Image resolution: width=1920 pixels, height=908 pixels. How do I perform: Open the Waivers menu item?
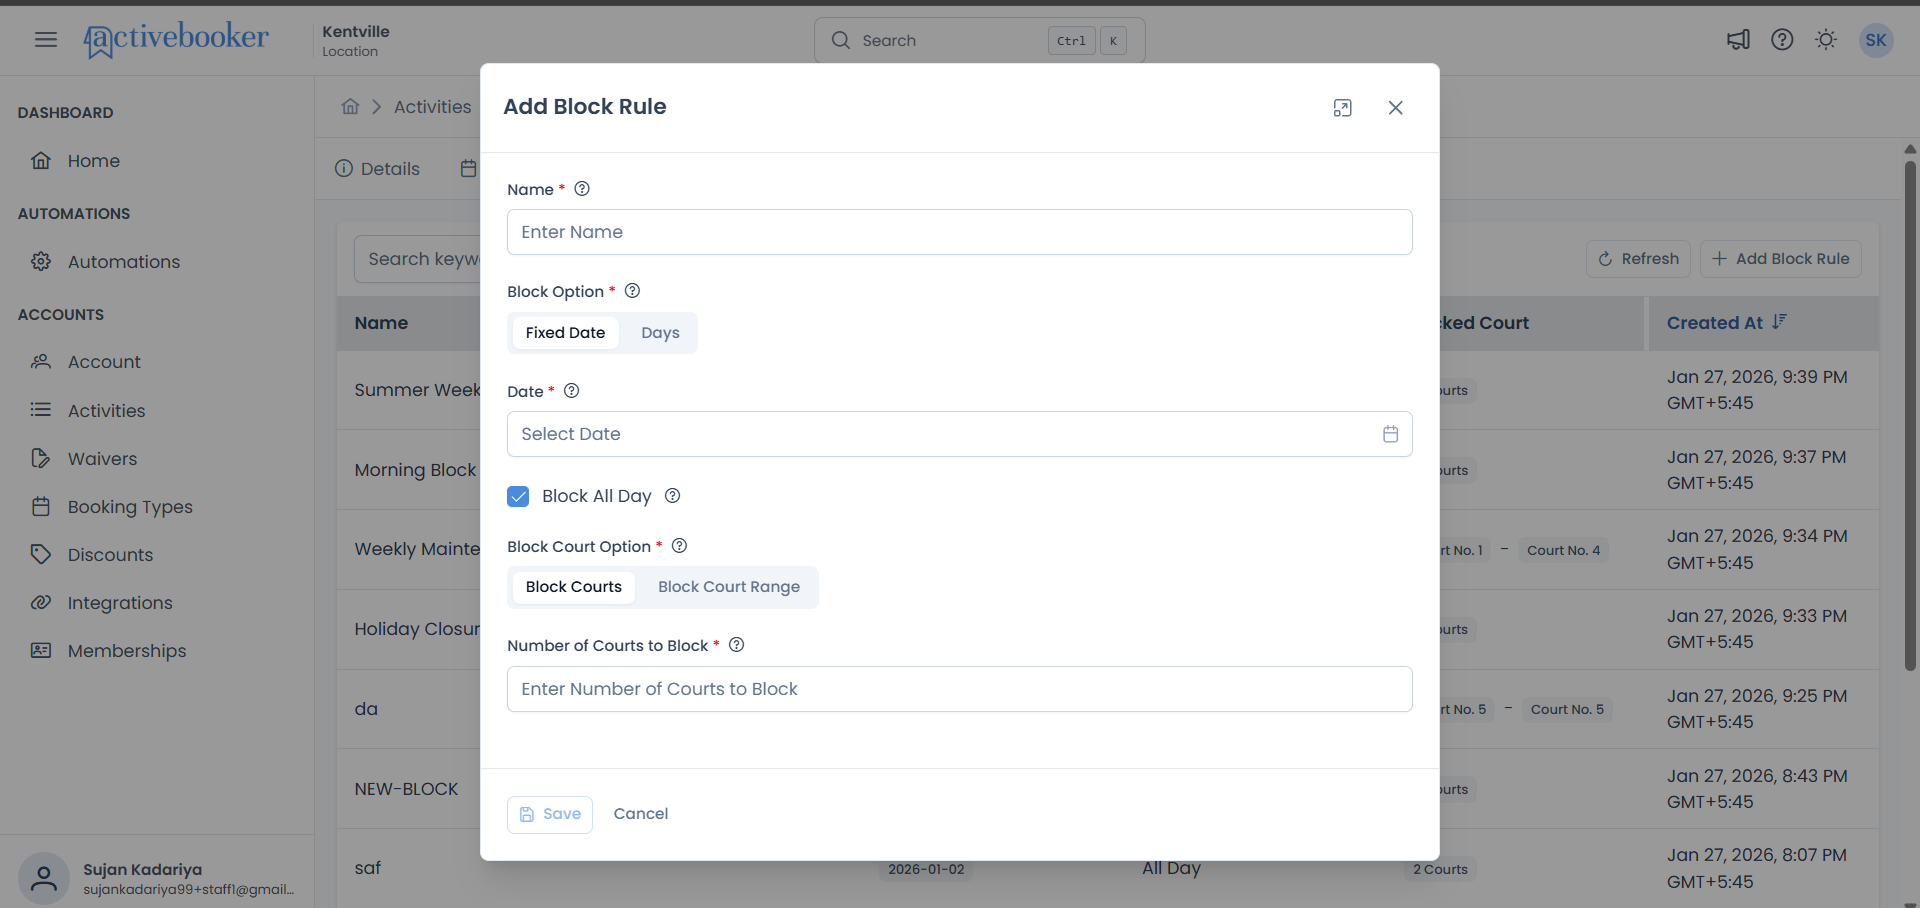[102, 459]
